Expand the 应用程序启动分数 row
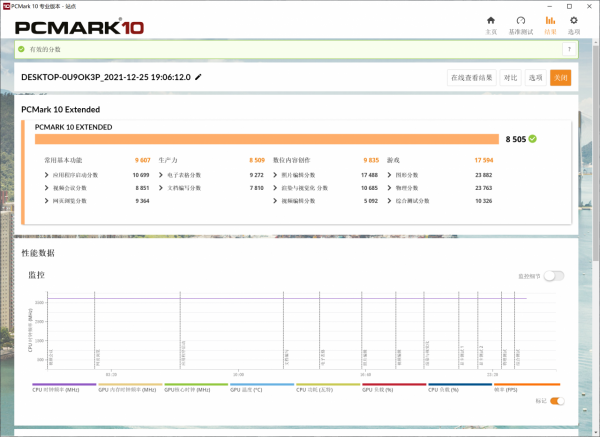The image size is (600, 437). click(x=47, y=174)
